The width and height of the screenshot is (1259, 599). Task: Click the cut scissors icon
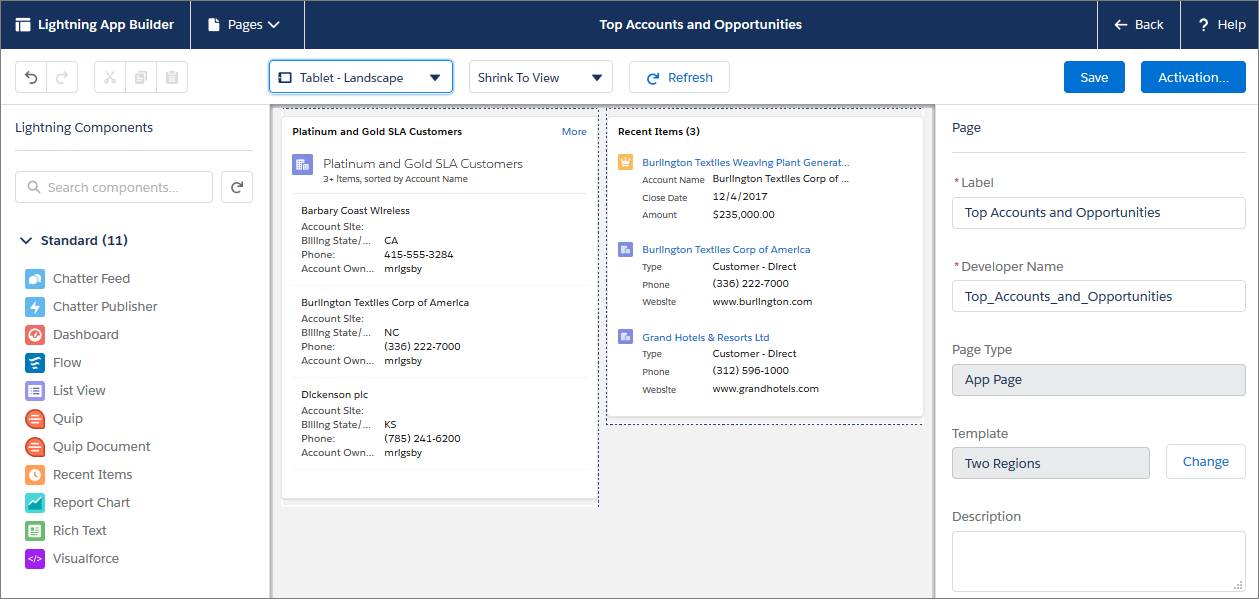tap(110, 77)
